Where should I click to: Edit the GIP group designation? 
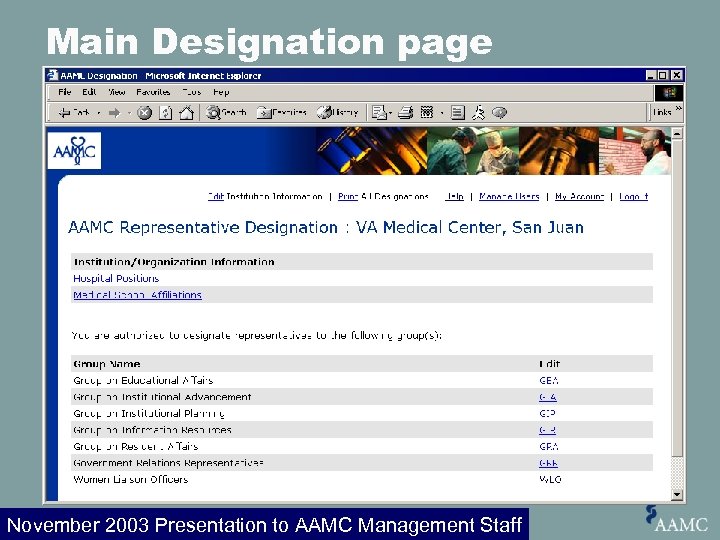pos(547,413)
